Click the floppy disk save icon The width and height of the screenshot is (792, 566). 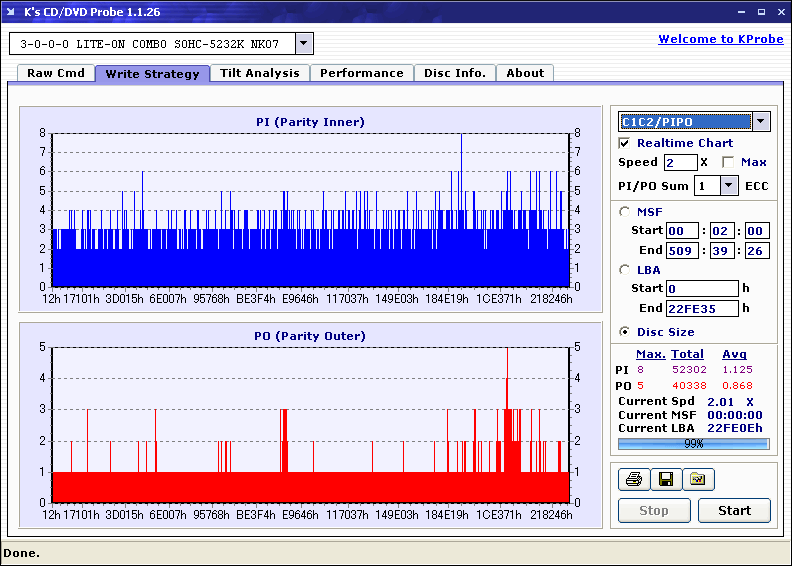click(x=665, y=480)
